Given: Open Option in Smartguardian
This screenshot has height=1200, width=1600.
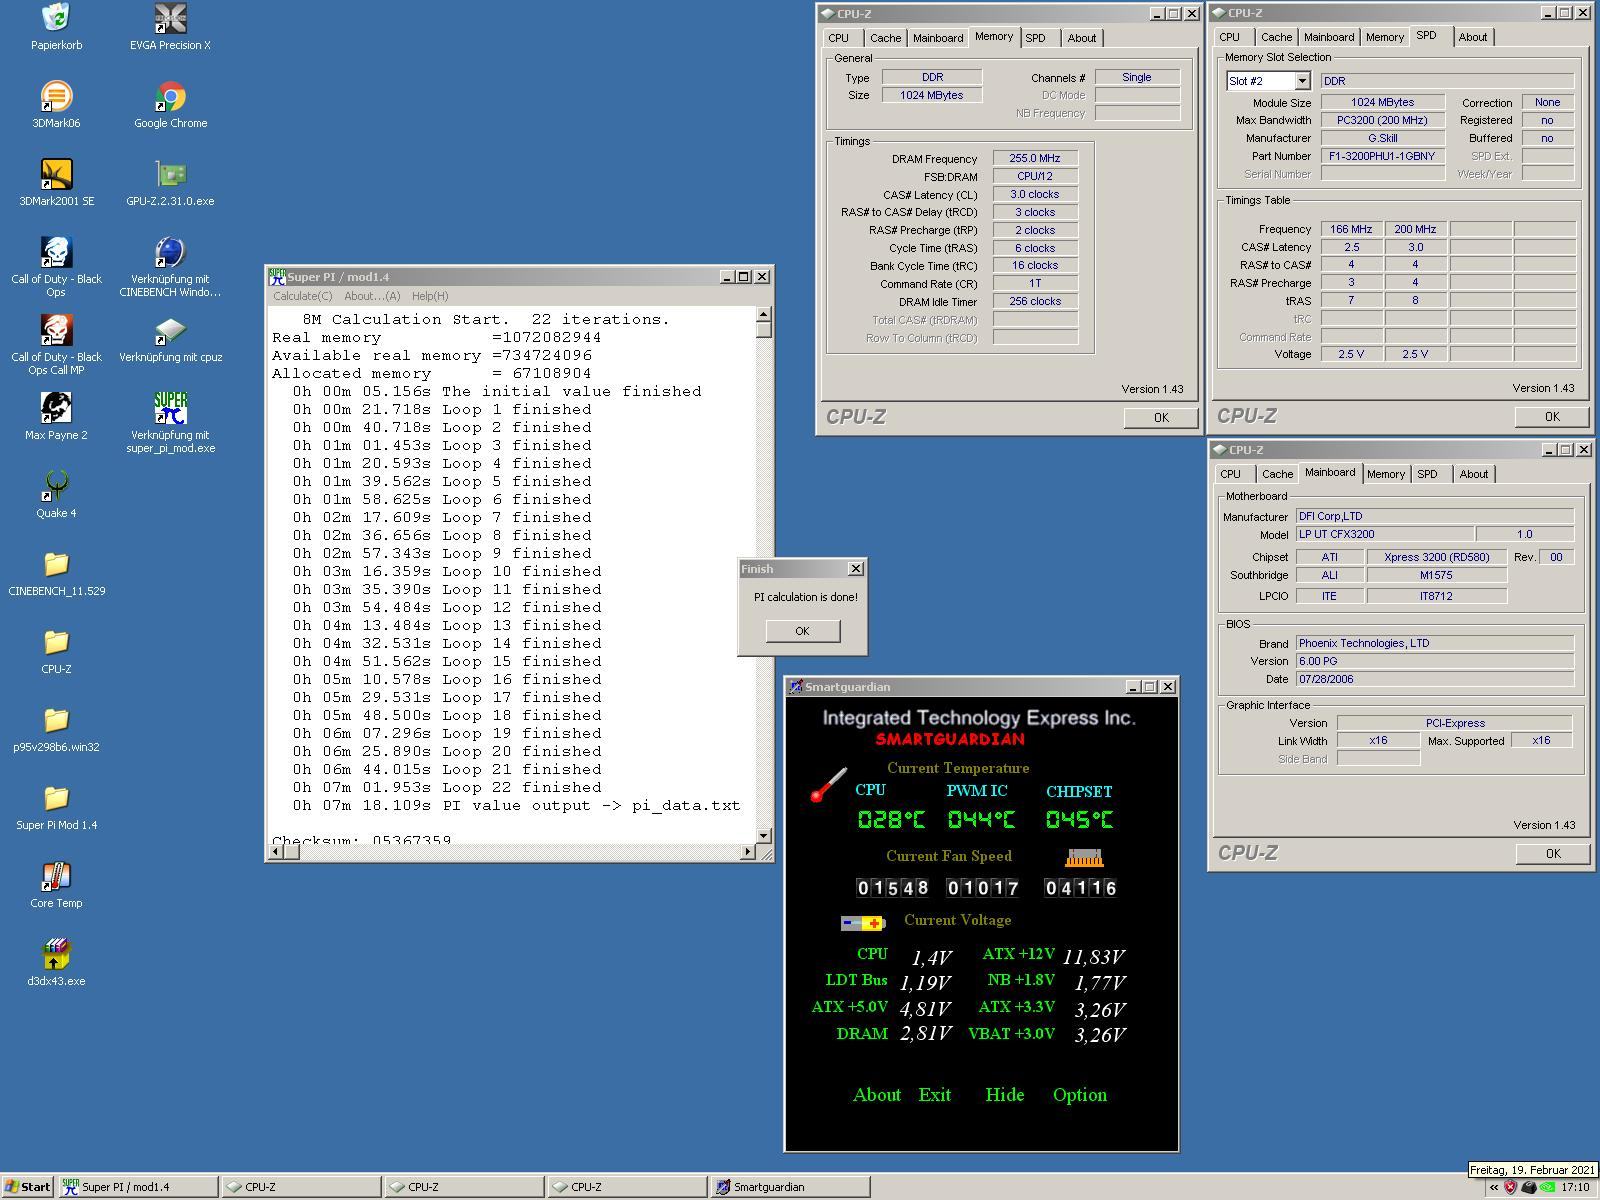Looking at the screenshot, I should pyautogui.click(x=1080, y=1095).
